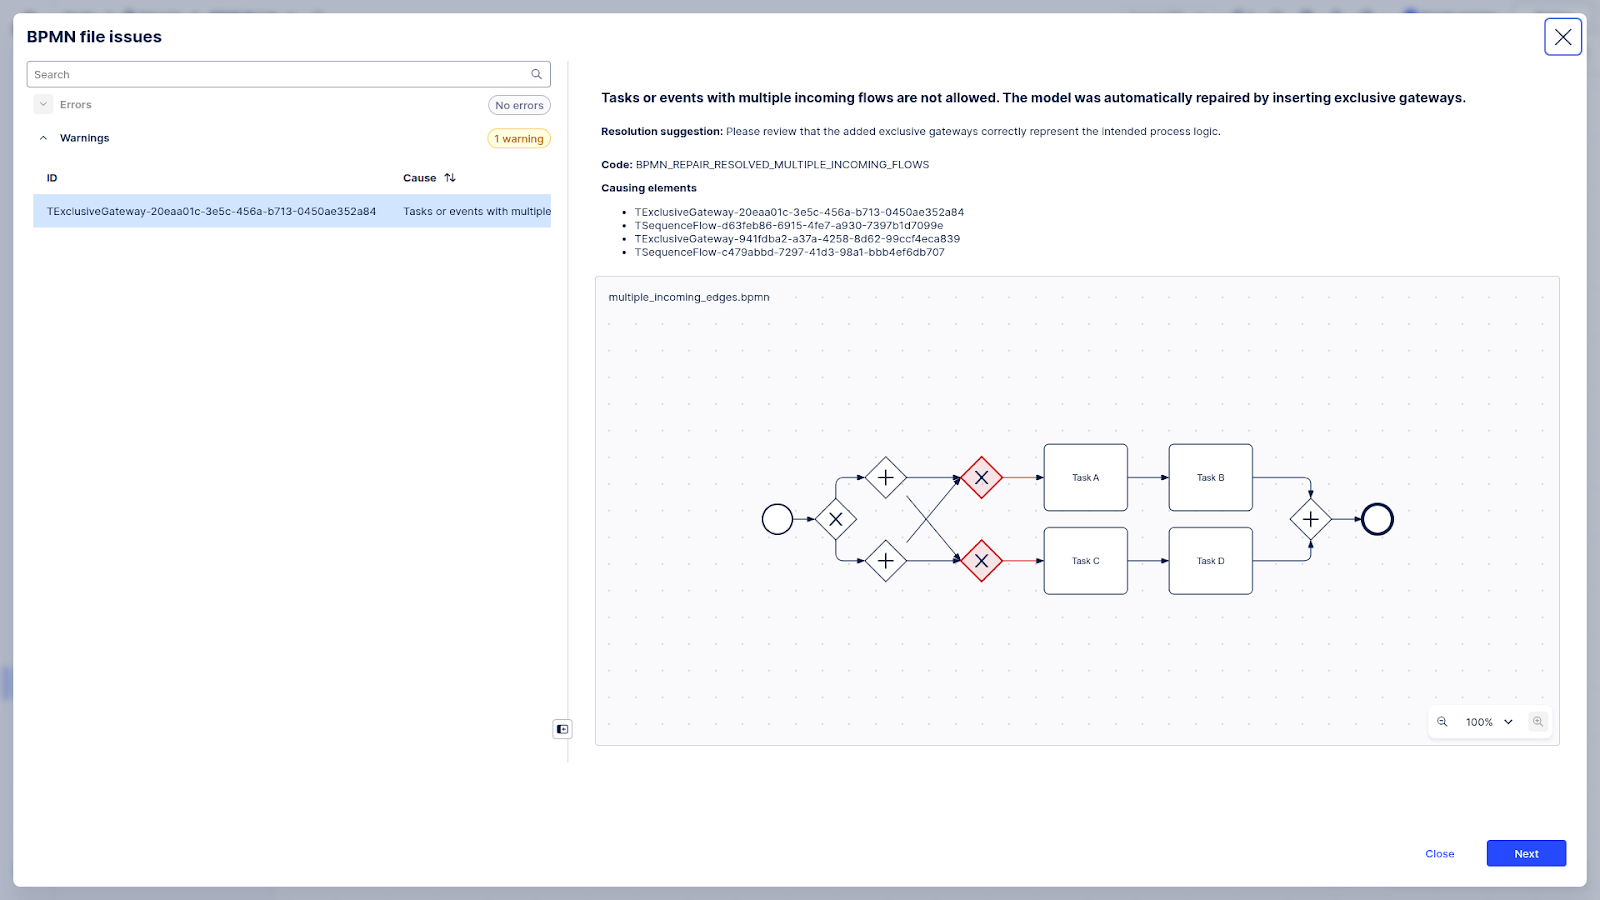Select the closing parallel gateway before end

1310,519
